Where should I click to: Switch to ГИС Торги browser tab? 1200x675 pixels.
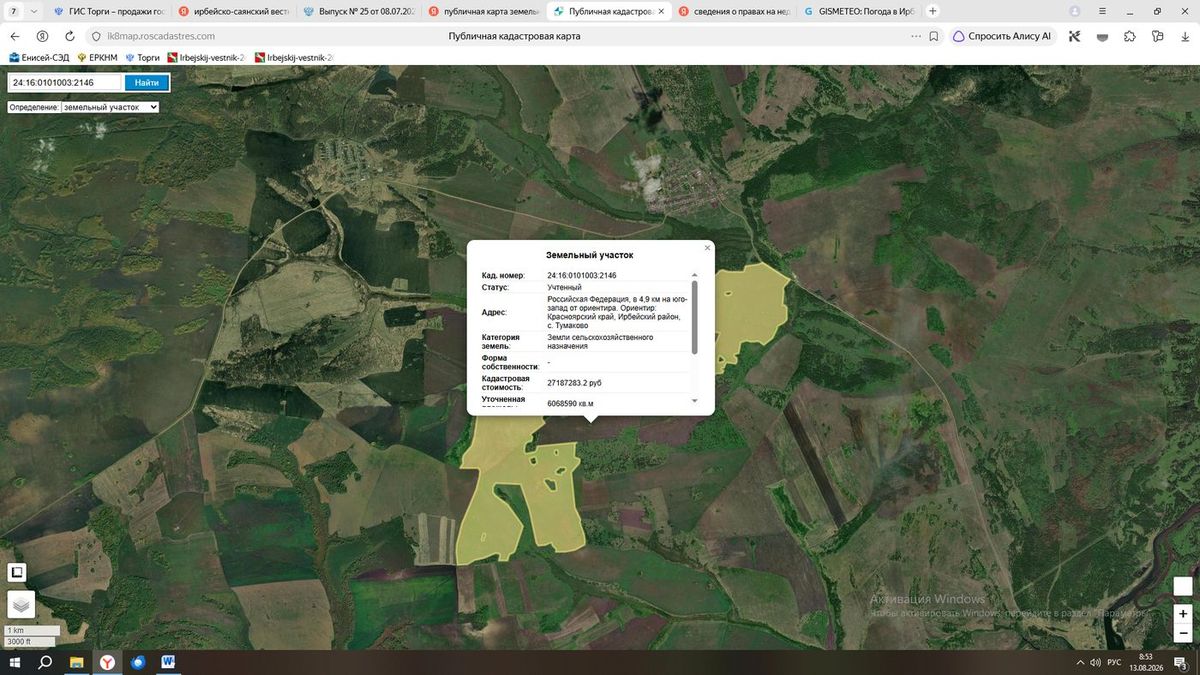[x=110, y=11]
